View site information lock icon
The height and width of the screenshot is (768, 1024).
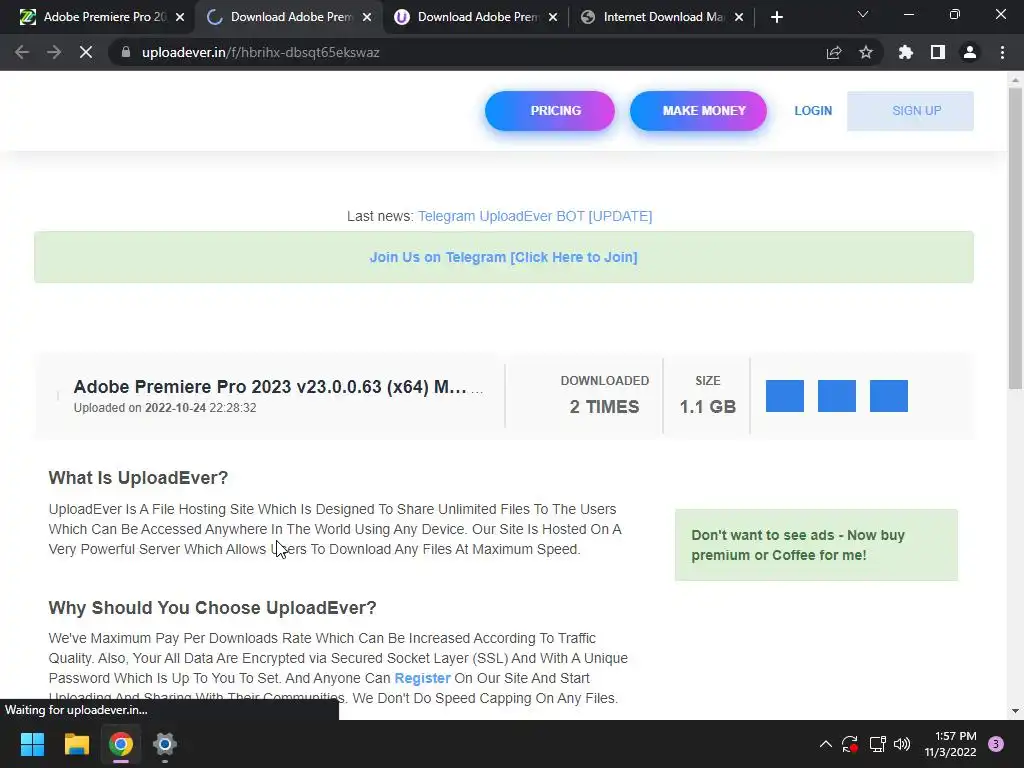pyautogui.click(x=125, y=52)
